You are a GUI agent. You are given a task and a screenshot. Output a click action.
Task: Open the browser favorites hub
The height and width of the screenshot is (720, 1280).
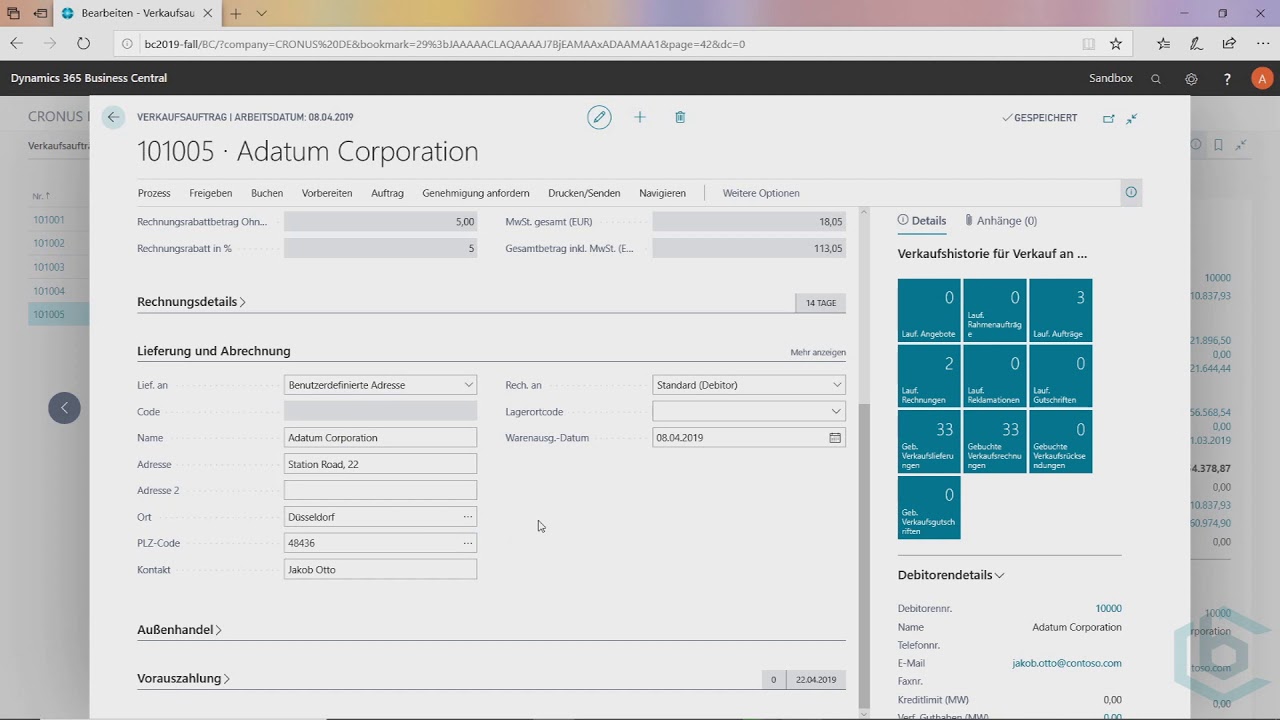[x=1163, y=44]
